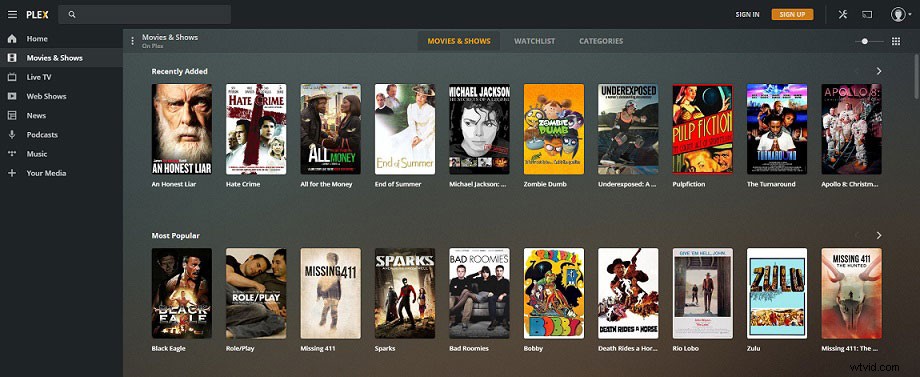
Task: Open the Sparks poster
Action: click(x=405, y=293)
